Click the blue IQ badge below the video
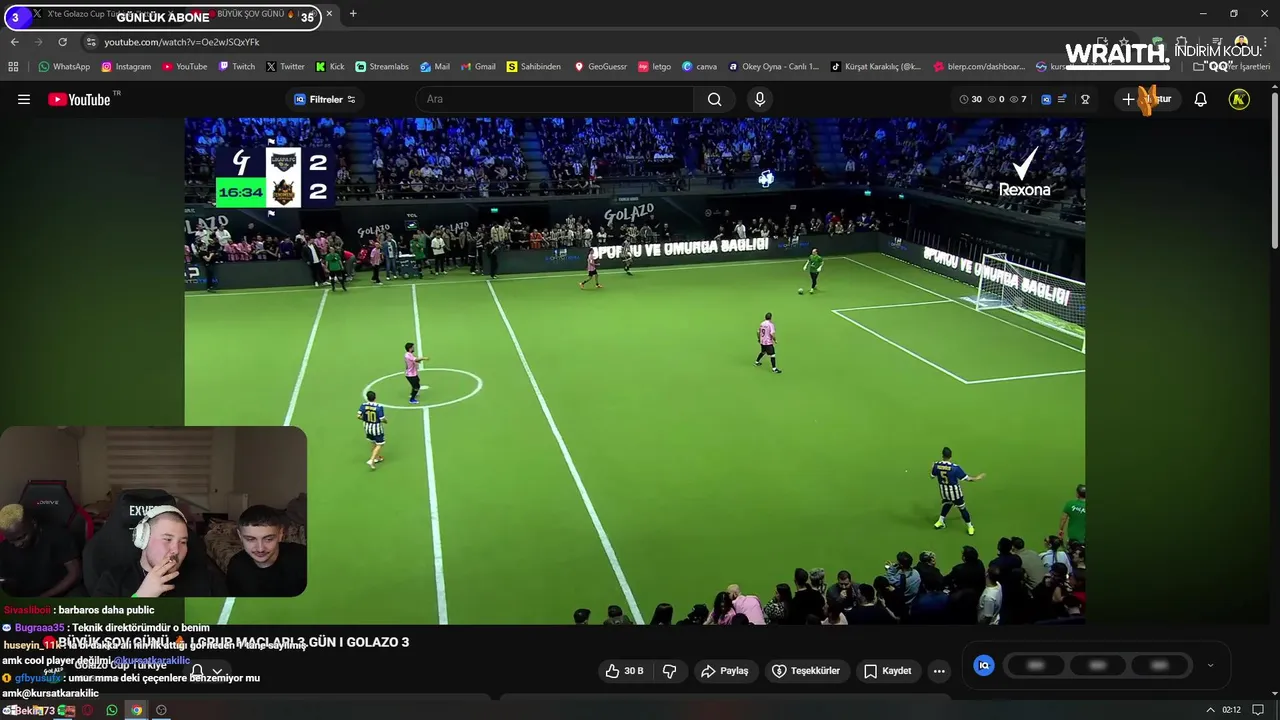Viewport: 1280px width, 720px height. coord(984,665)
